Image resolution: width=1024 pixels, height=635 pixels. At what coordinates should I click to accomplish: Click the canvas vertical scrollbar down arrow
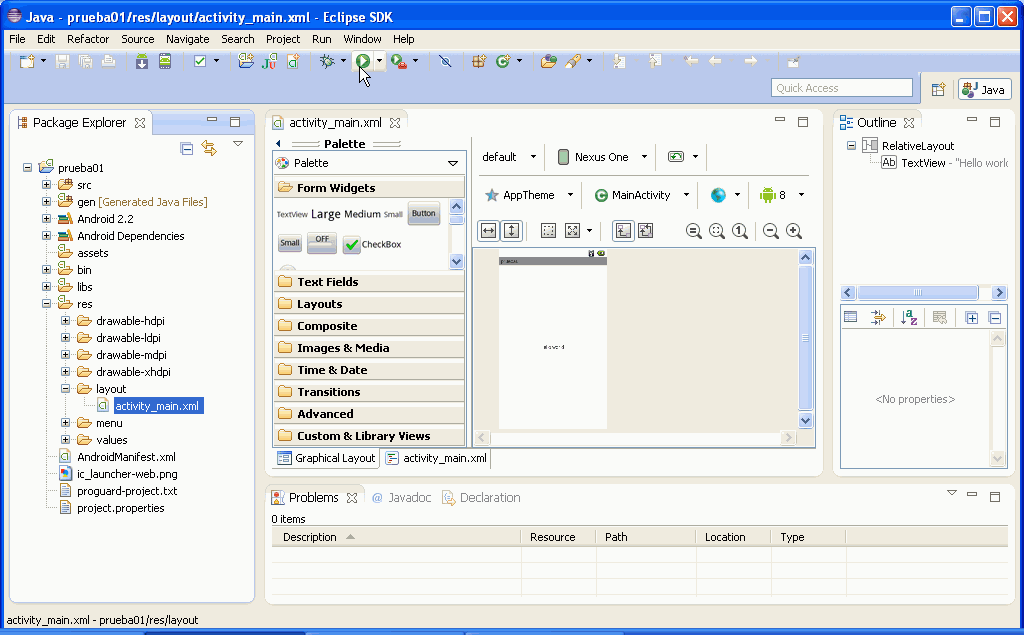pyautogui.click(x=806, y=421)
